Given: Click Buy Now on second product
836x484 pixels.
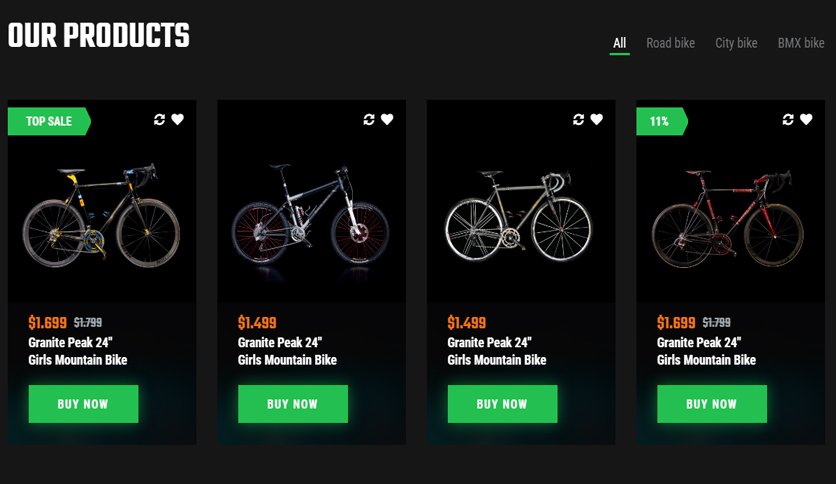Looking at the screenshot, I should 293,404.
